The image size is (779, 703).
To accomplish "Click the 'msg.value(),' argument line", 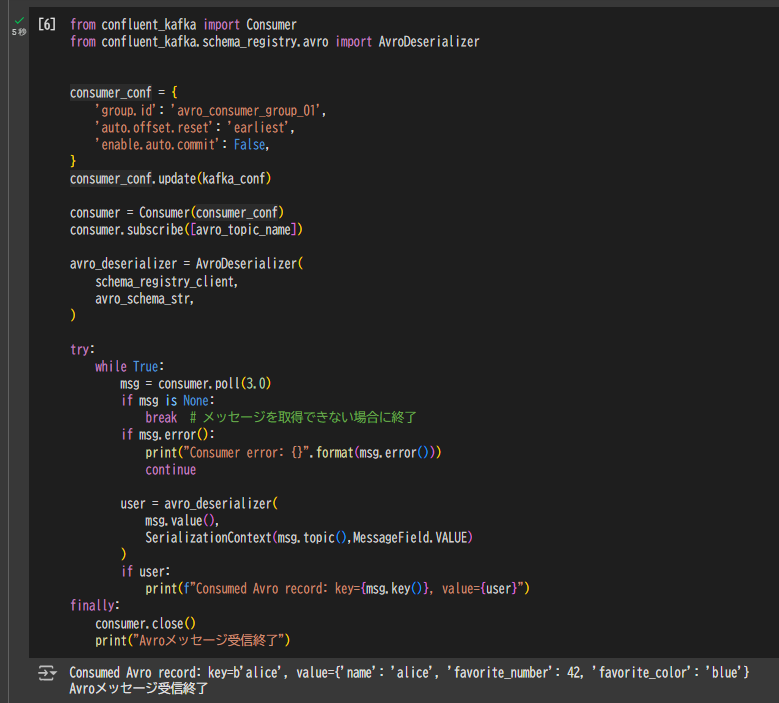I will 182,521.
